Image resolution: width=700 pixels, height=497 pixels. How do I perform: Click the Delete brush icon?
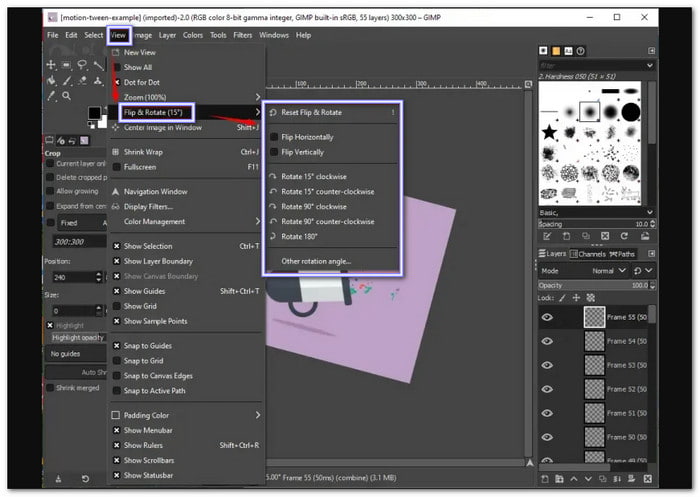pos(605,236)
